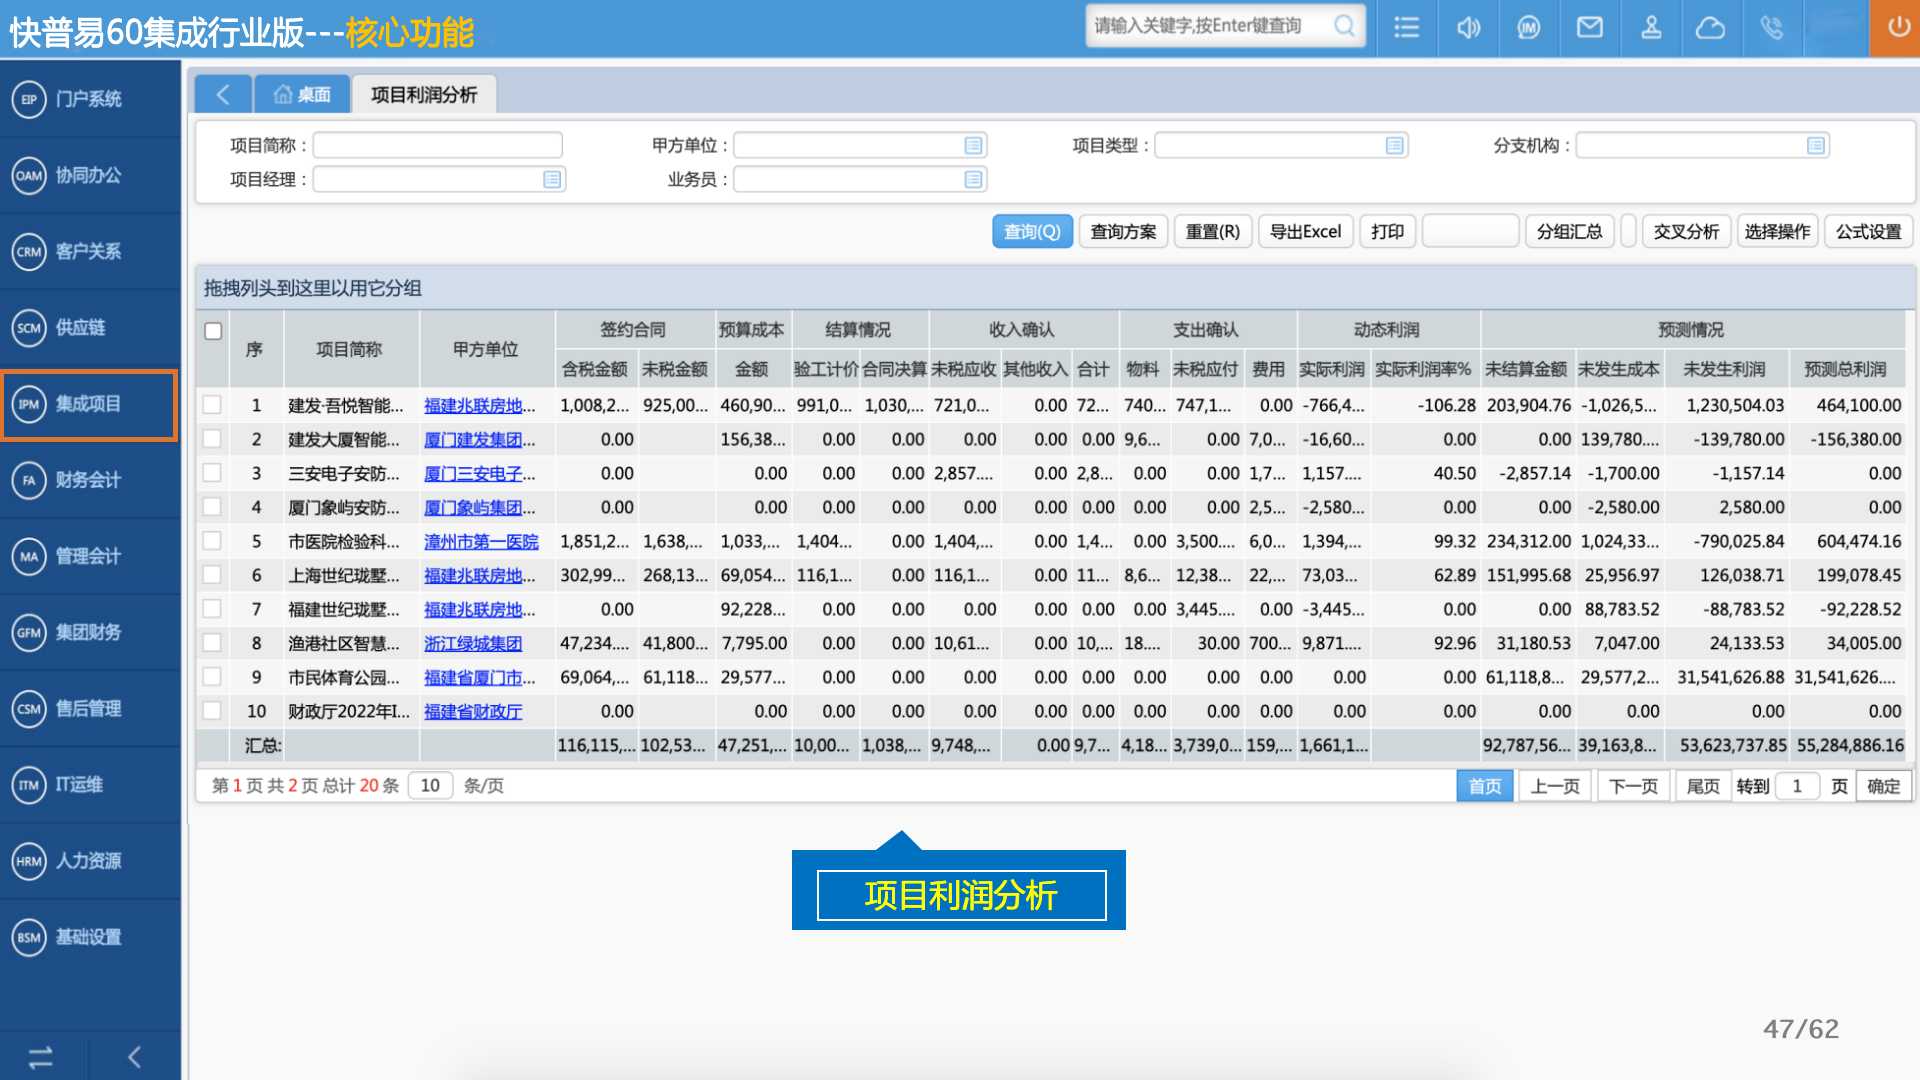The width and height of the screenshot is (1920, 1080).
Task: Collapse sidebar with bottom left arrow
Action: tap(134, 1057)
